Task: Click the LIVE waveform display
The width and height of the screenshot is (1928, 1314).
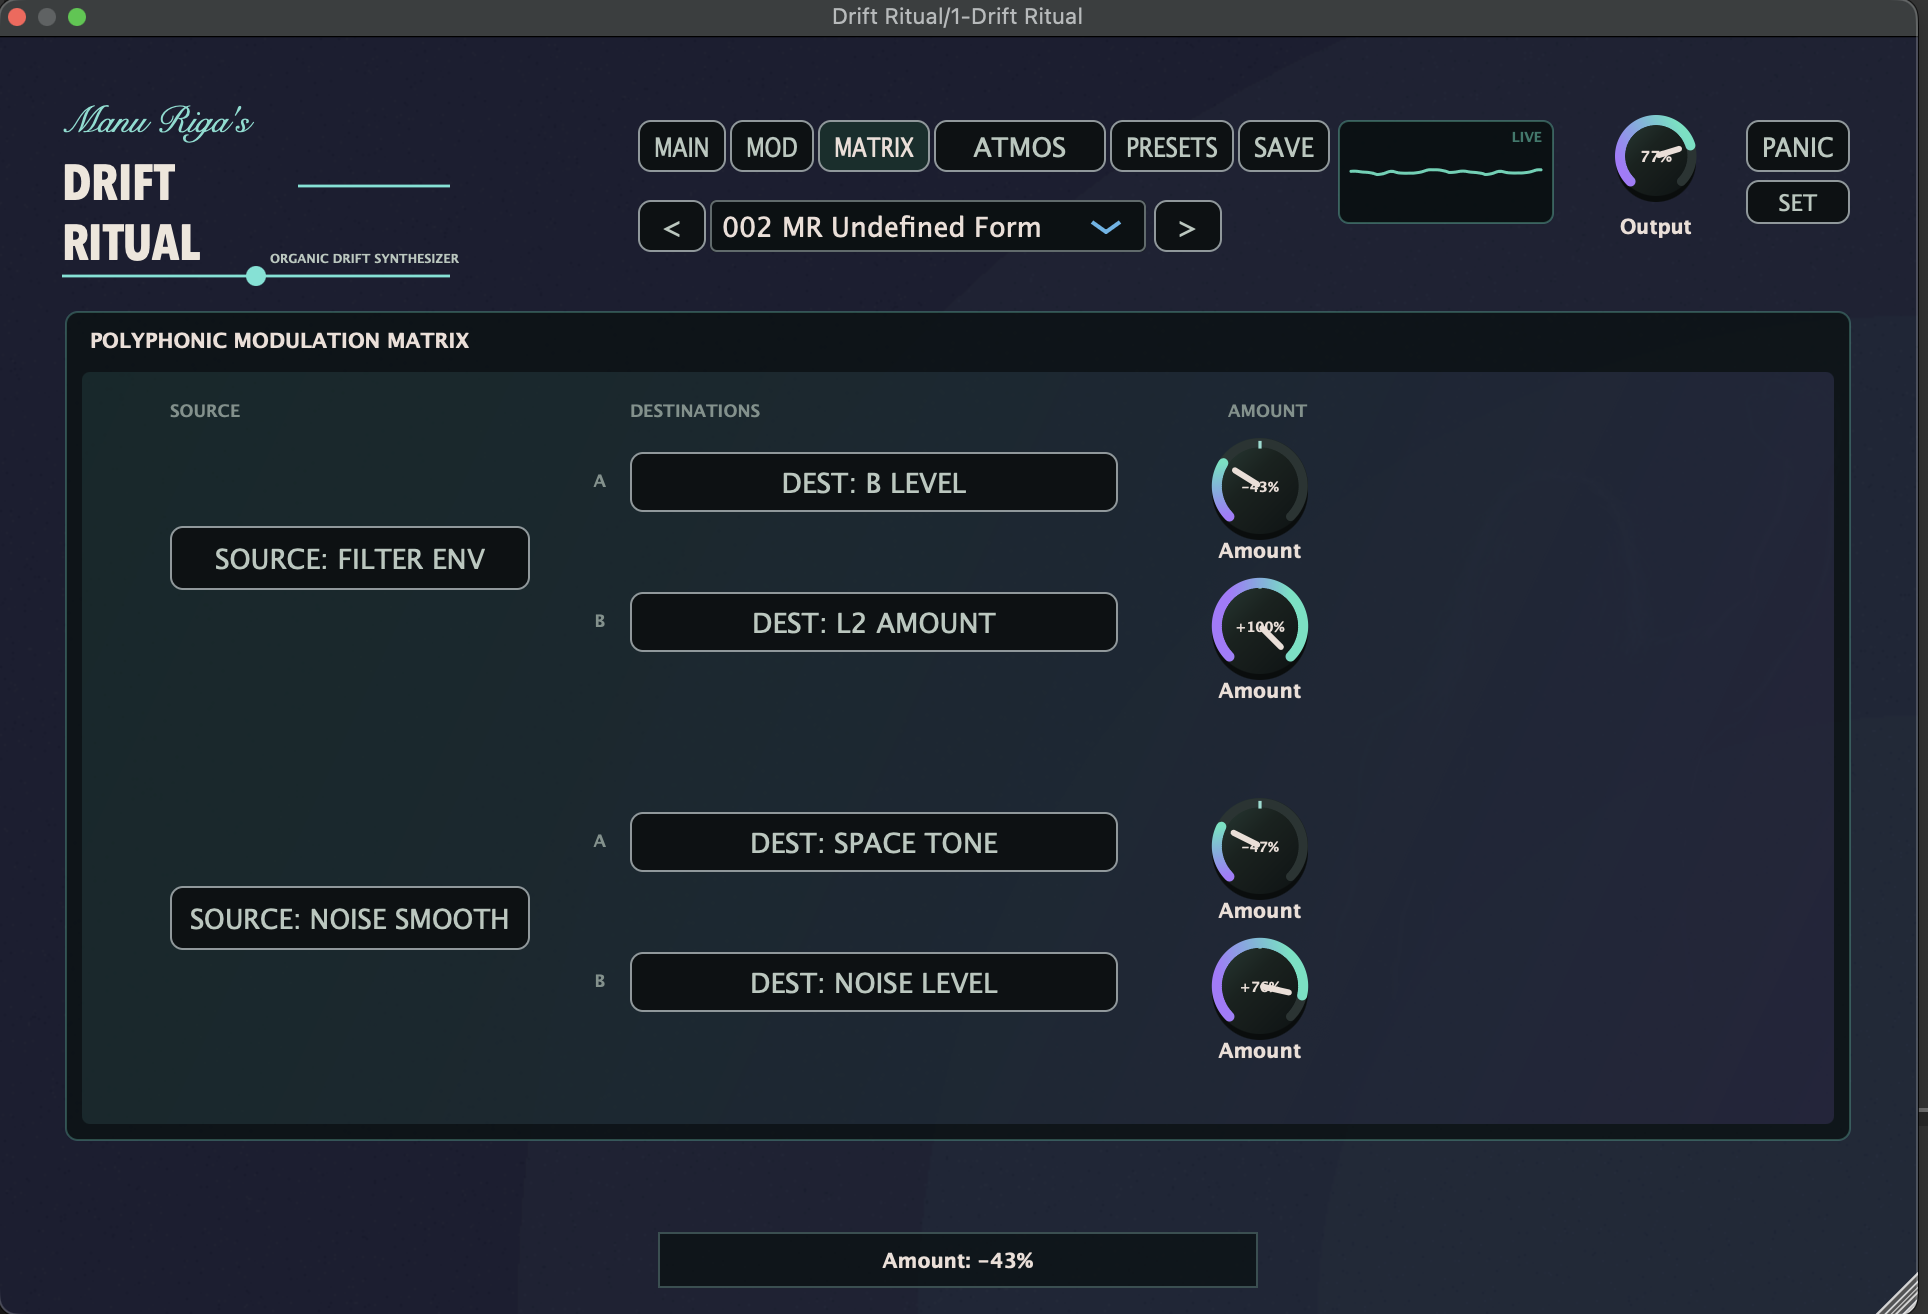Action: 1445,172
